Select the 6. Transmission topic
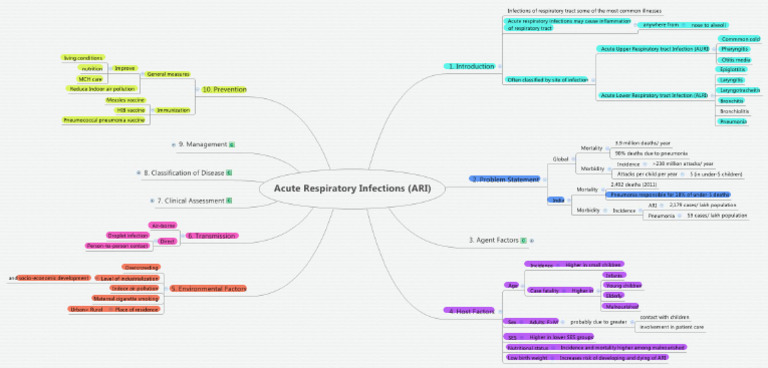Viewport: 768px width, 368px height. point(213,236)
